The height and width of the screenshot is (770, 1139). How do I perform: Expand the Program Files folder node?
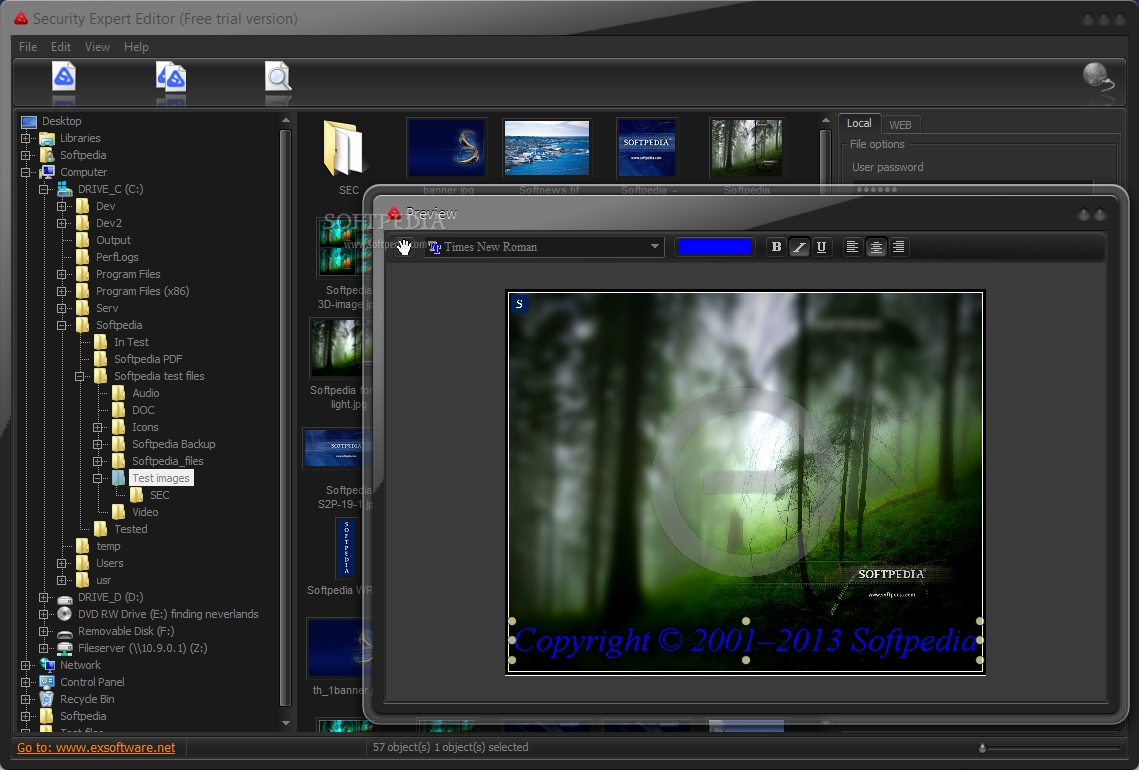click(x=62, y=274)
